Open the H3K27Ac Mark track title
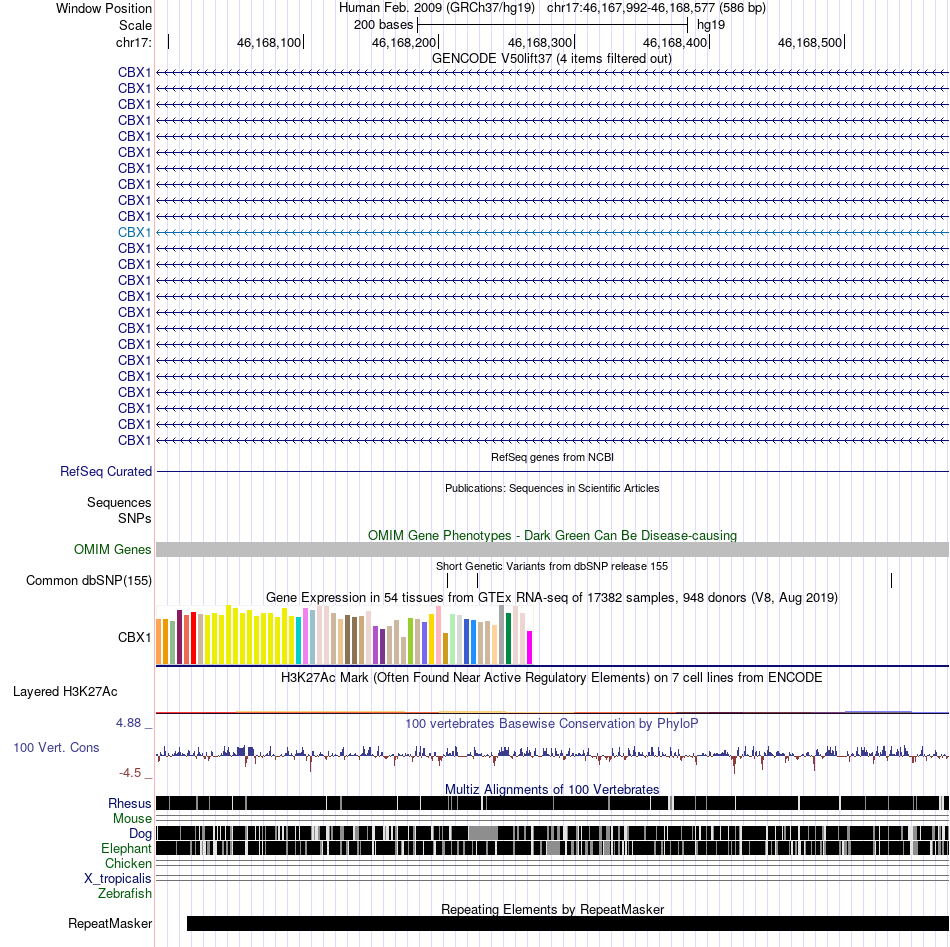The width and height of the screenshot is (950, 947). click(x=551, y=677)
